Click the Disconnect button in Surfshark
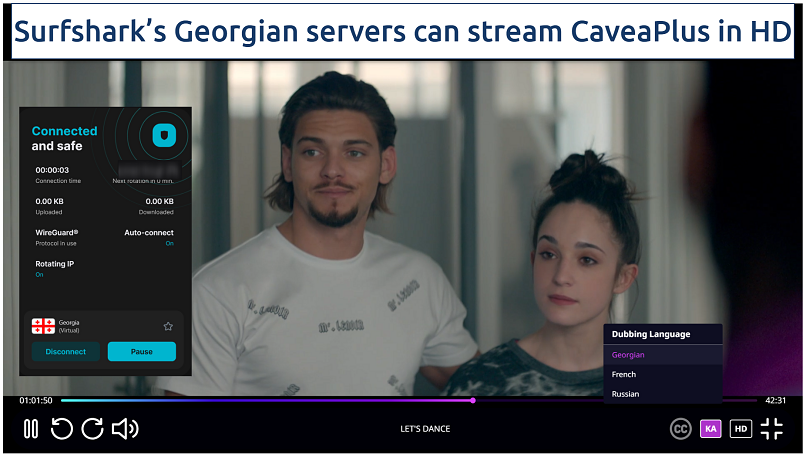Image resolution: width=806 pixels, height=457 pixels. (x=66, y=352)
